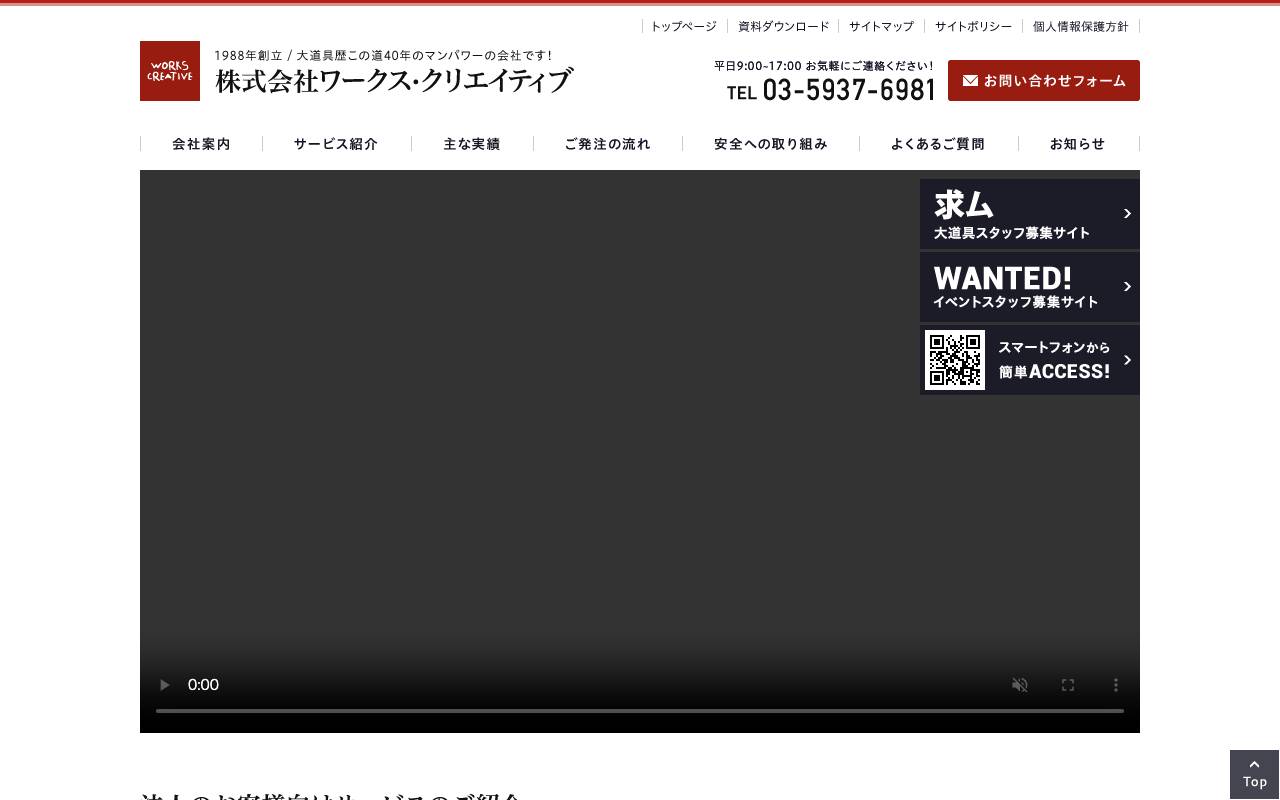Enter fullscreen video mode
The height and width of the screenshot is (800, 1280).
tap(1068, 685)
